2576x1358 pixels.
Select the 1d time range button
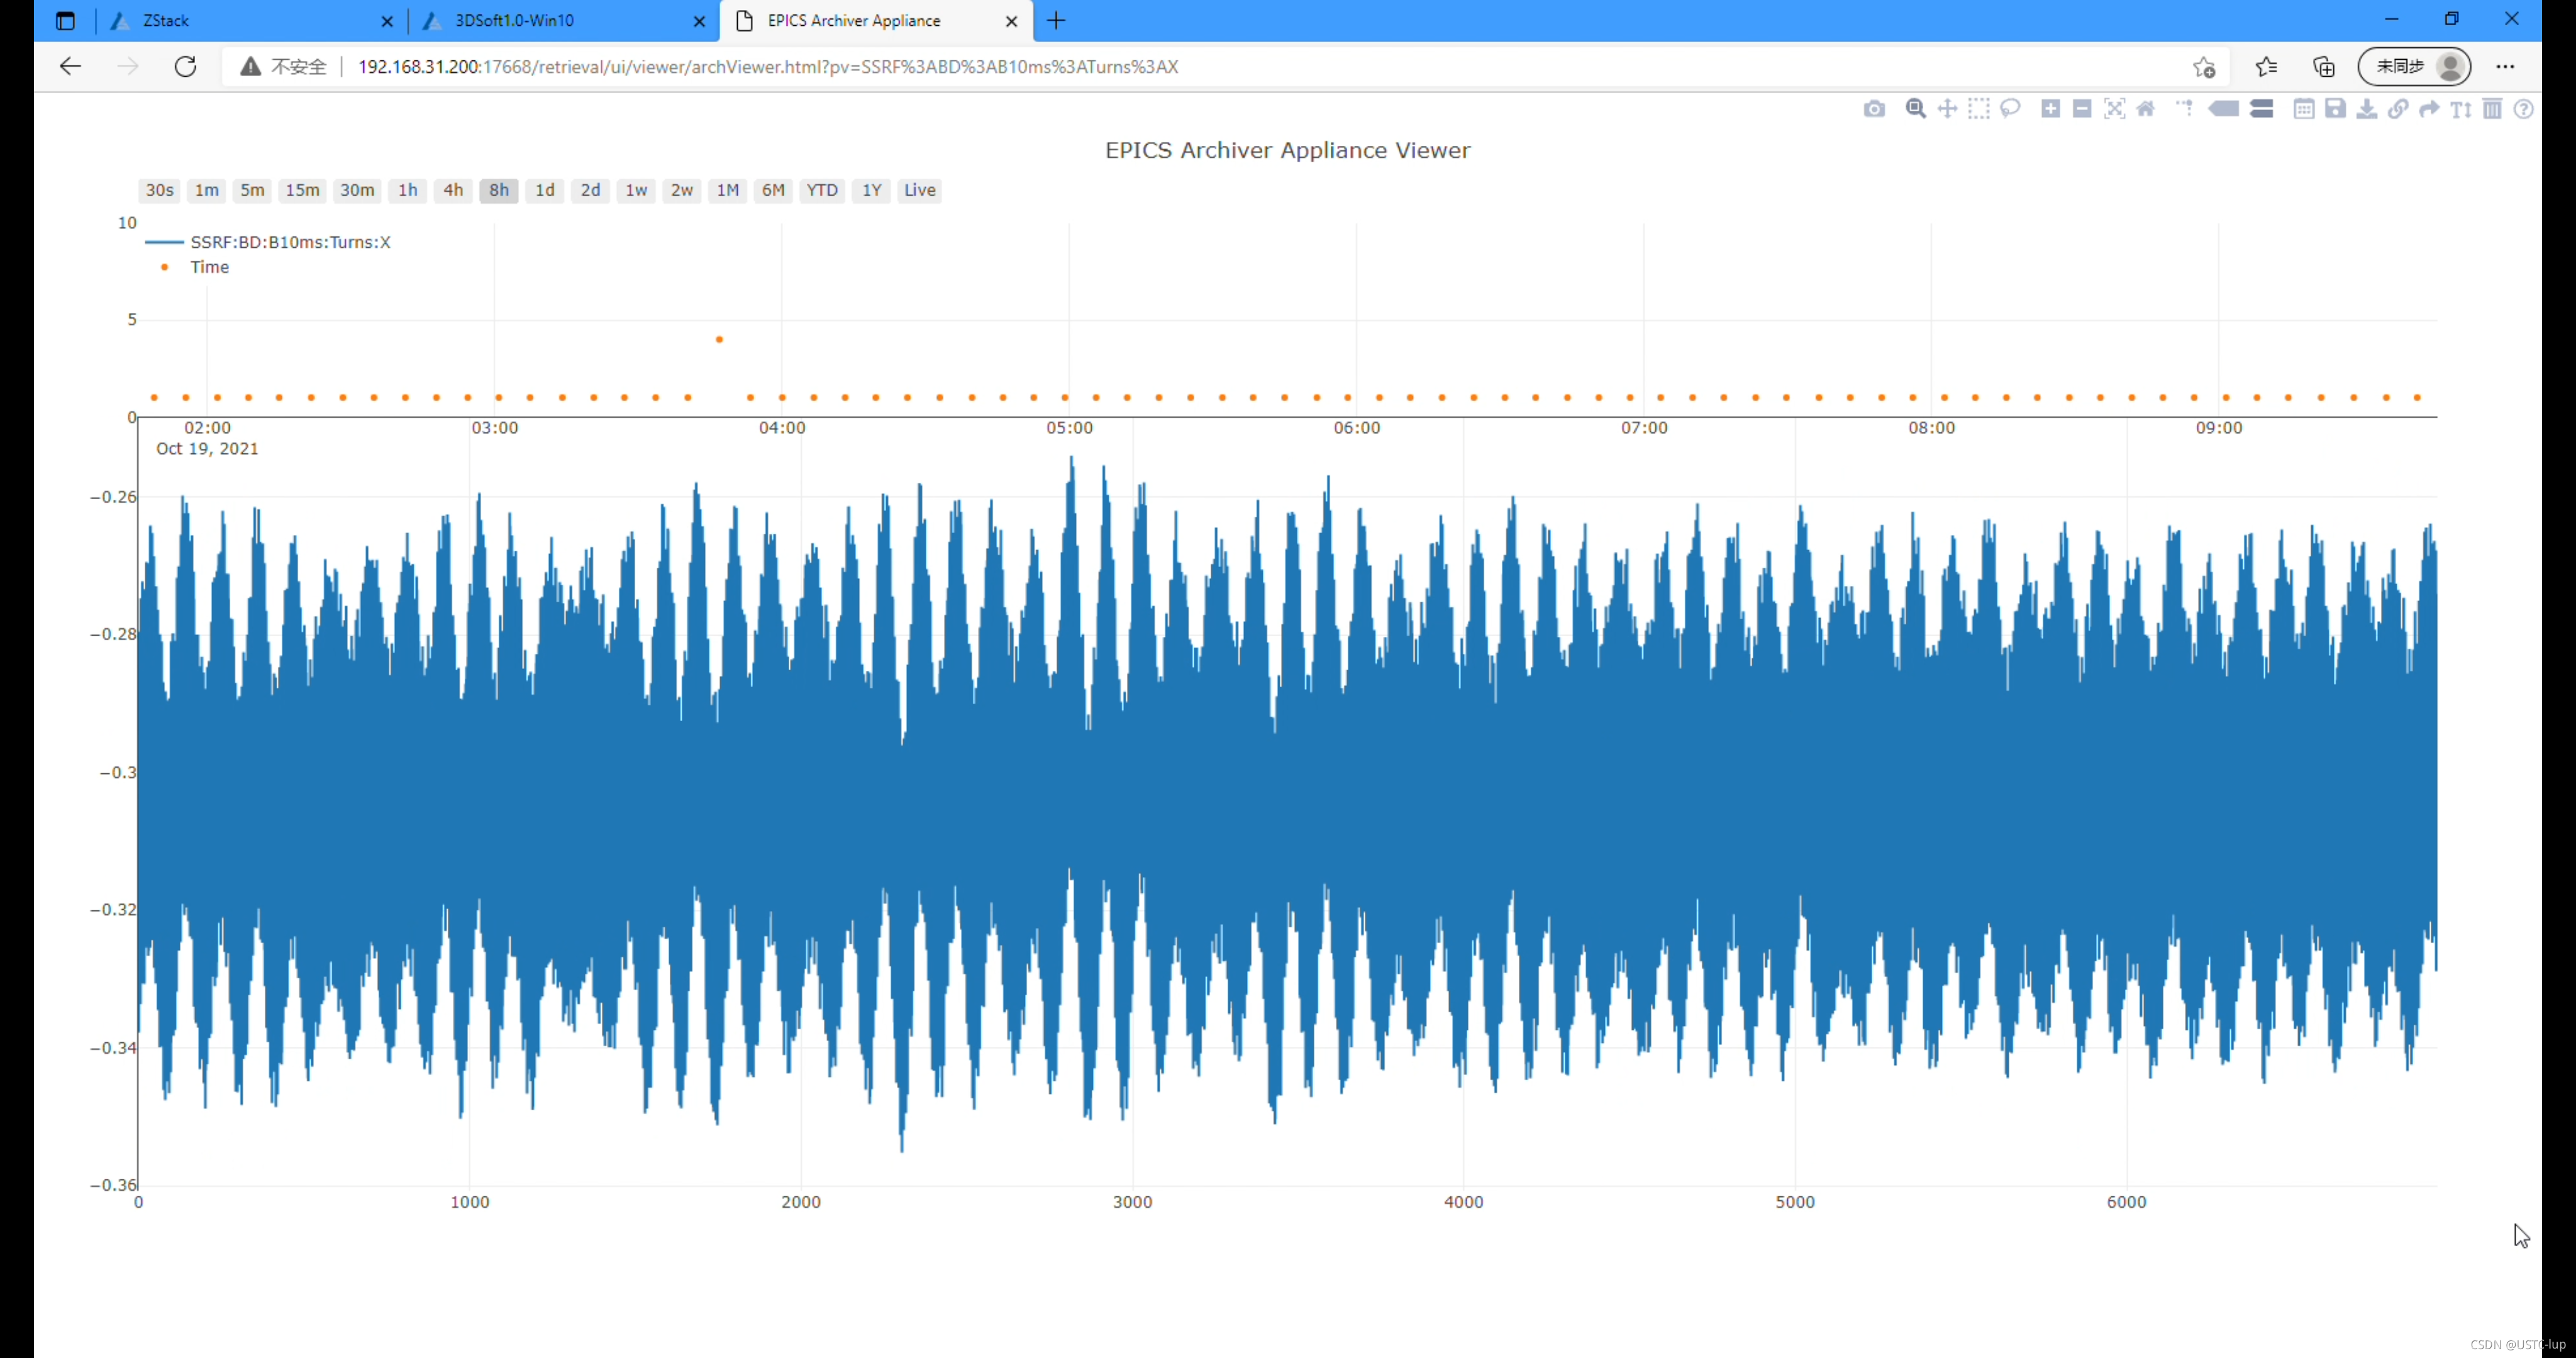[x=544, y=190]
